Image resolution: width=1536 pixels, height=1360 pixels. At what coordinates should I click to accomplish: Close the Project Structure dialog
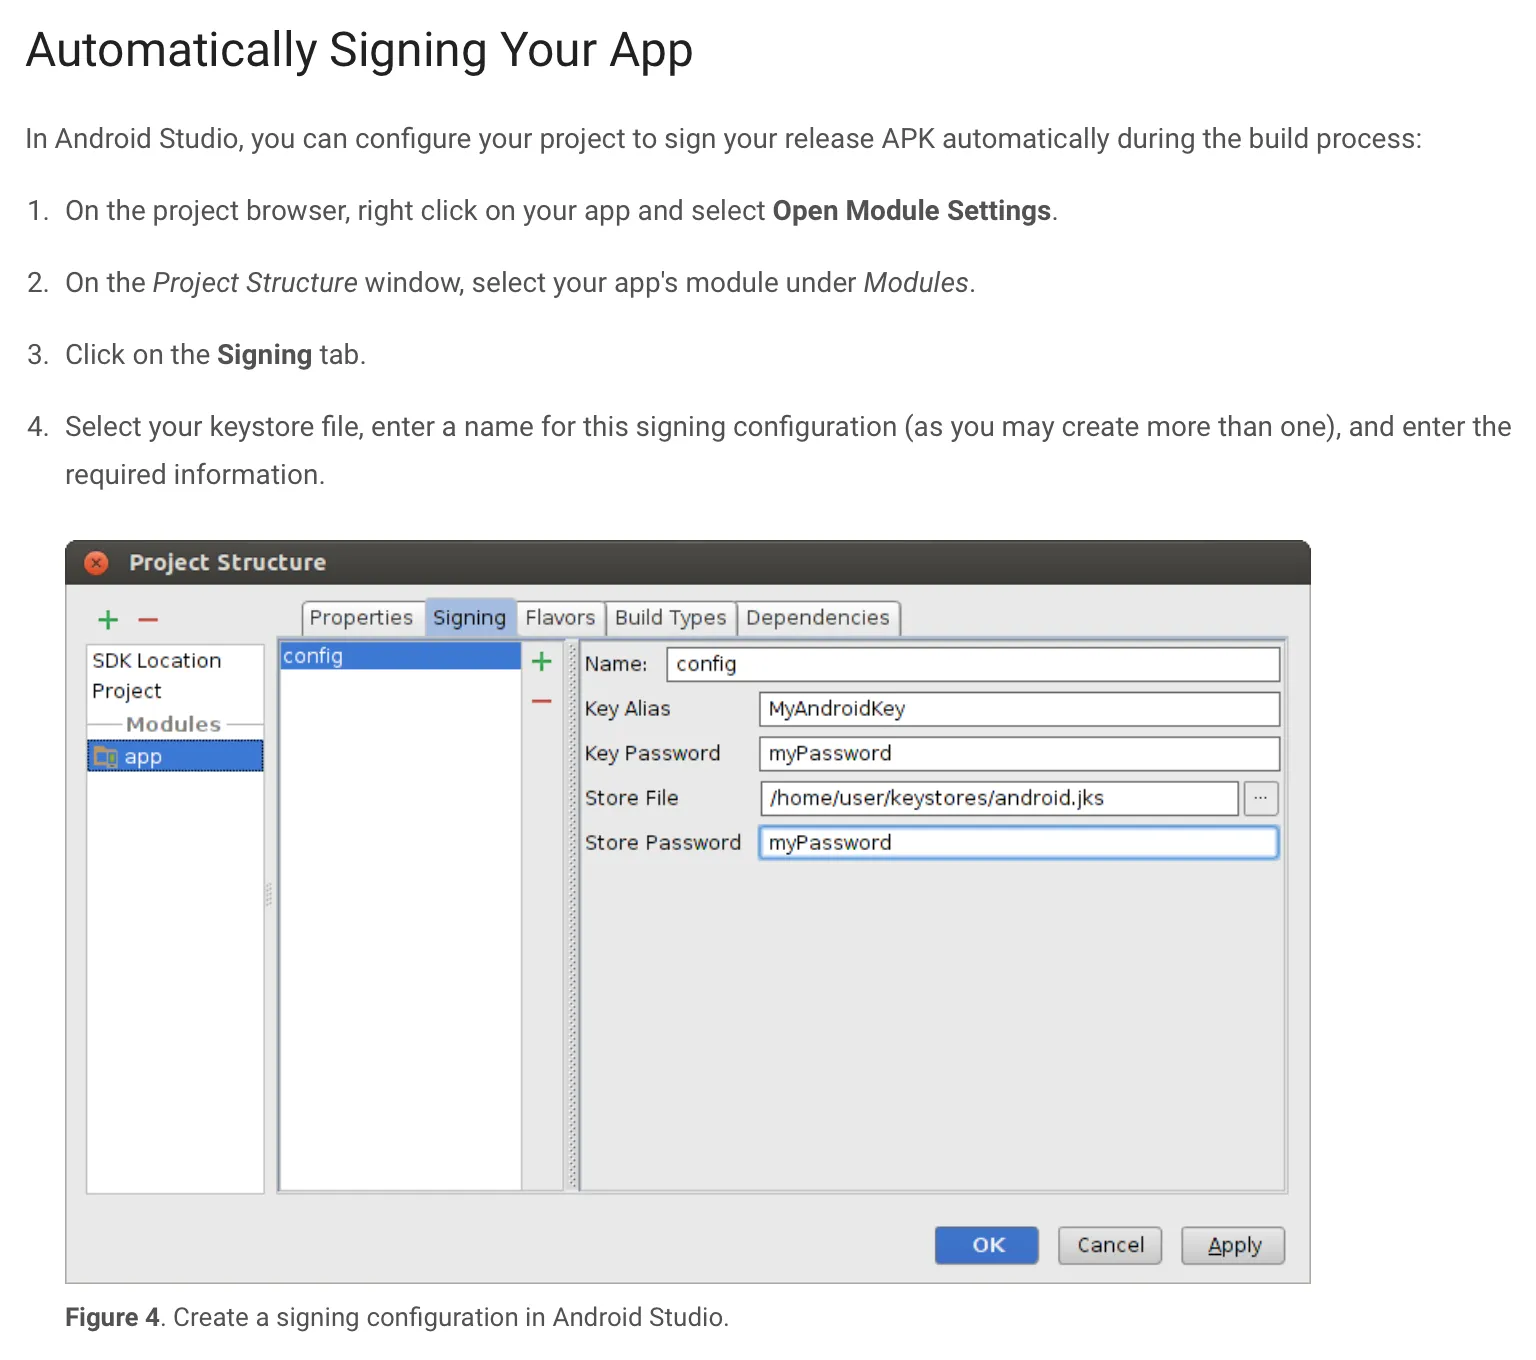point(96,563)
